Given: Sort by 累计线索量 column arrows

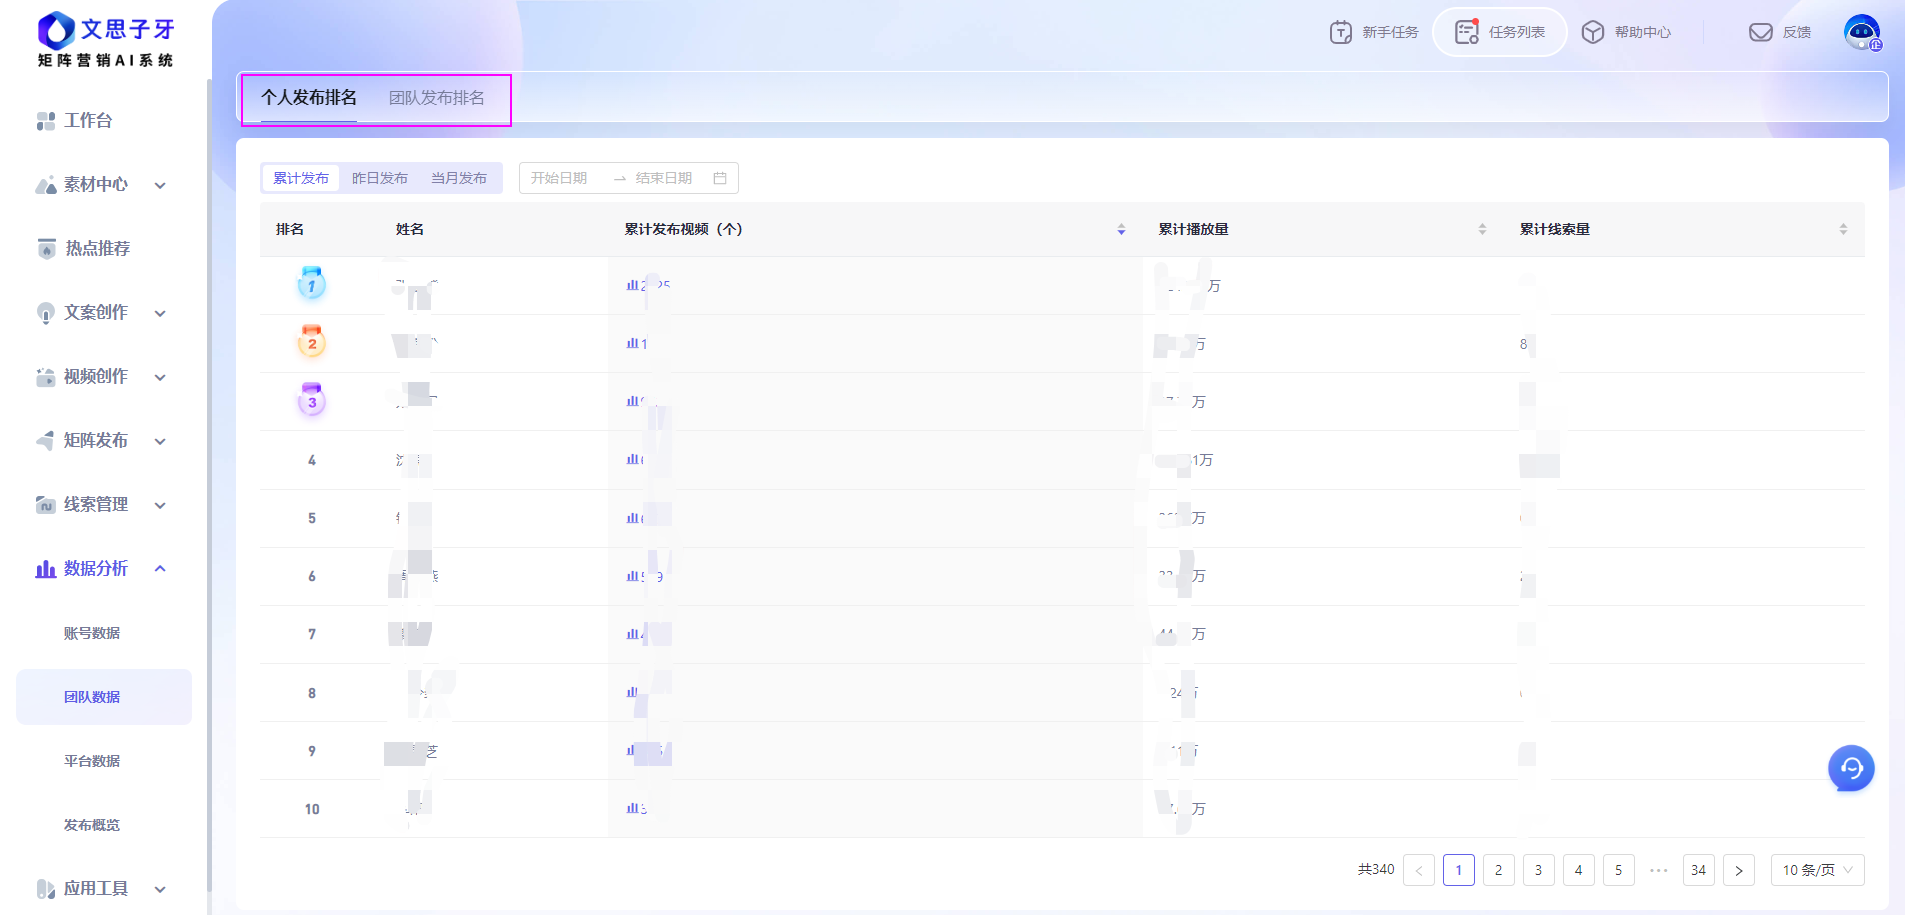Looking at the screenshot, I should point(1843,230).
